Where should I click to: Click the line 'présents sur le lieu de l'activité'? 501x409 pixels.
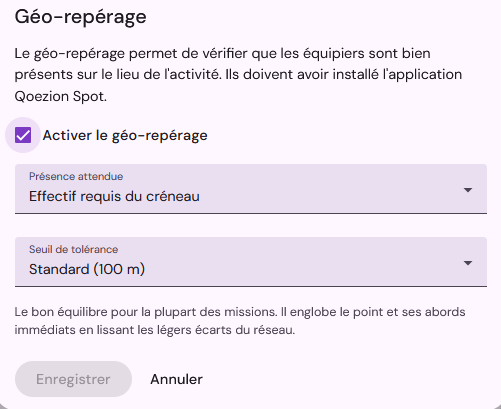coord(118,74)
